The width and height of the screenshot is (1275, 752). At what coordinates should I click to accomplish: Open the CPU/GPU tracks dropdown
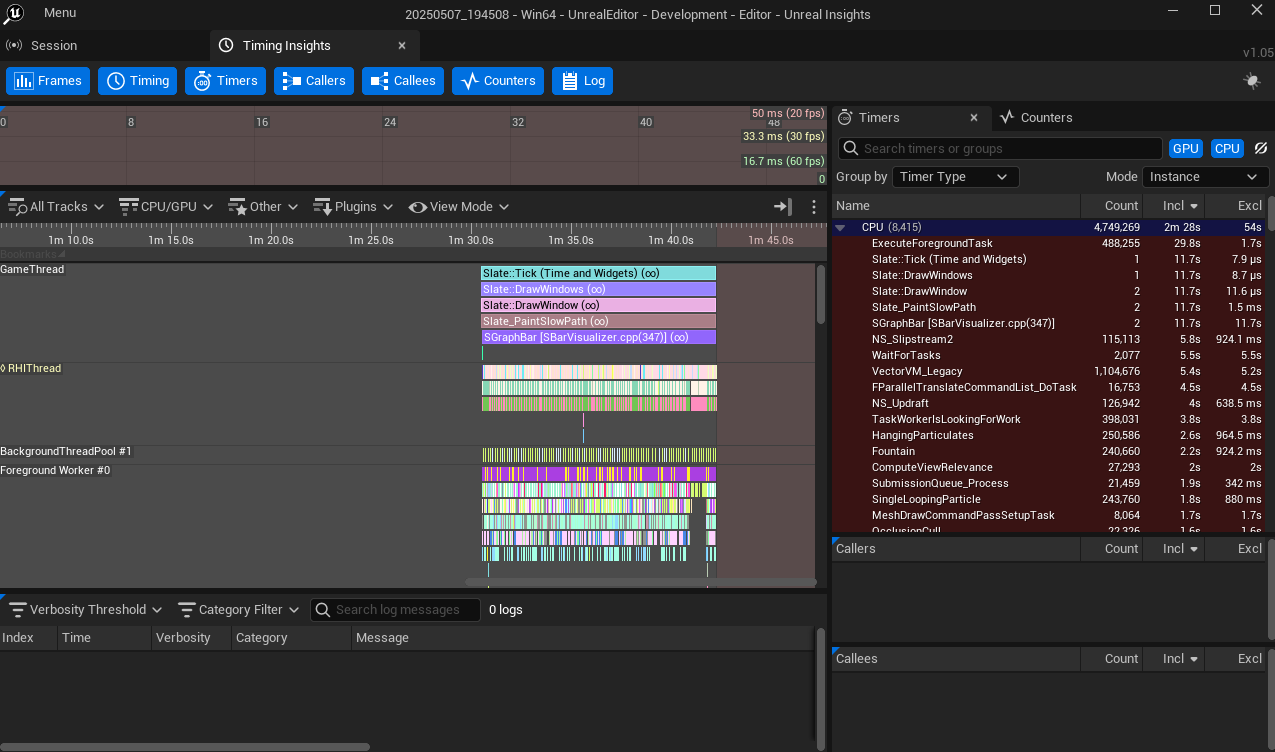pyautogui.click(x=166, y=207)
